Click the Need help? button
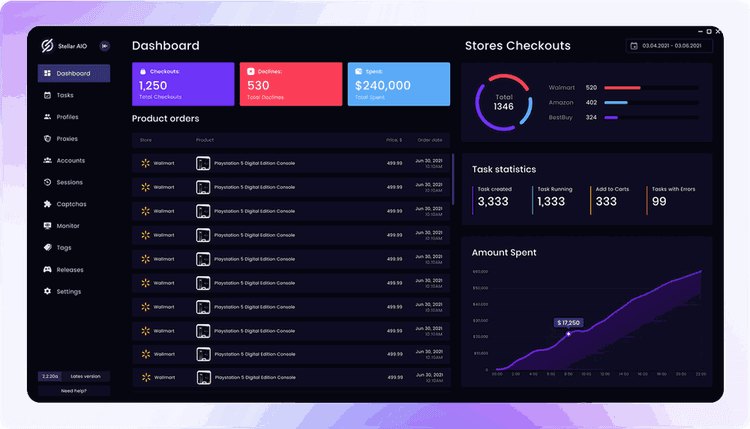 click(x=74, y=391)
